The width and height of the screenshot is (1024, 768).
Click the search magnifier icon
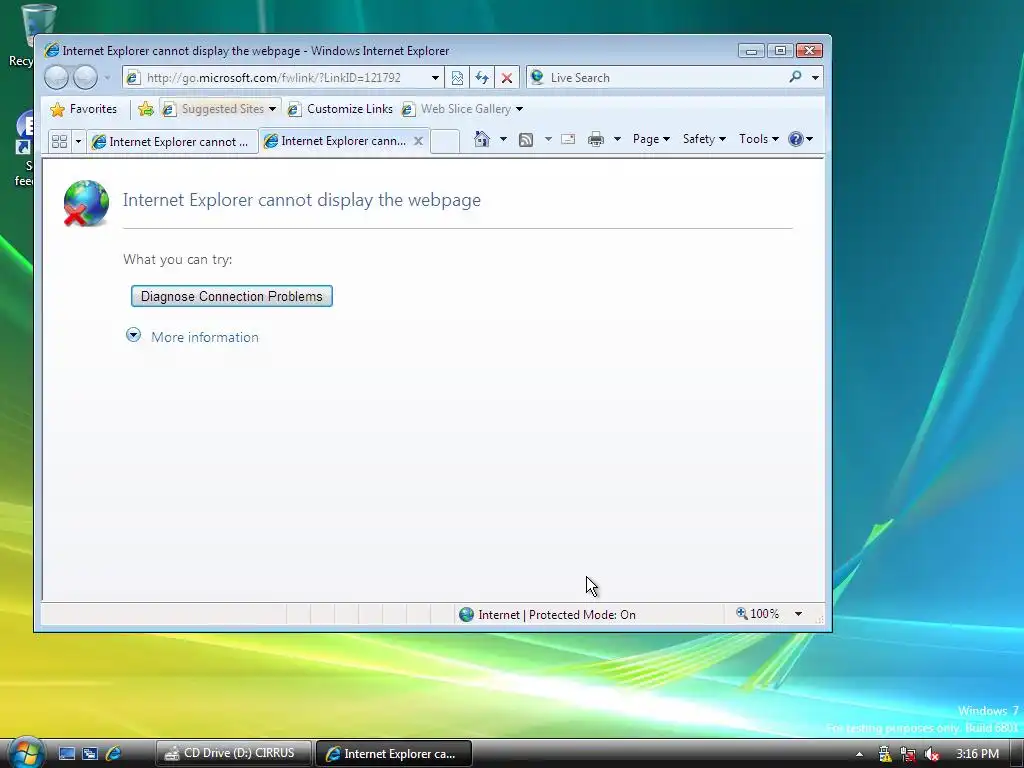click(x=795, y=77)
